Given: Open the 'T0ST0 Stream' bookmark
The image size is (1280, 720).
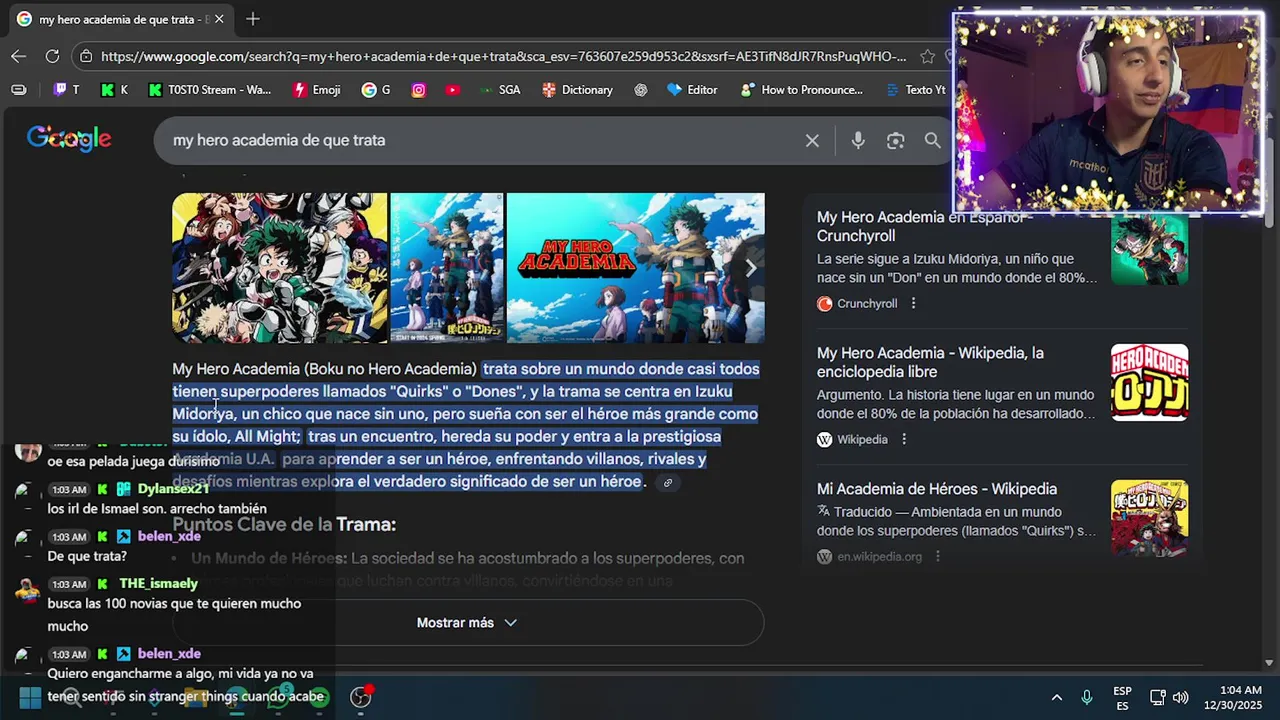Looking at the screenshot, I should tap(210, 90).
